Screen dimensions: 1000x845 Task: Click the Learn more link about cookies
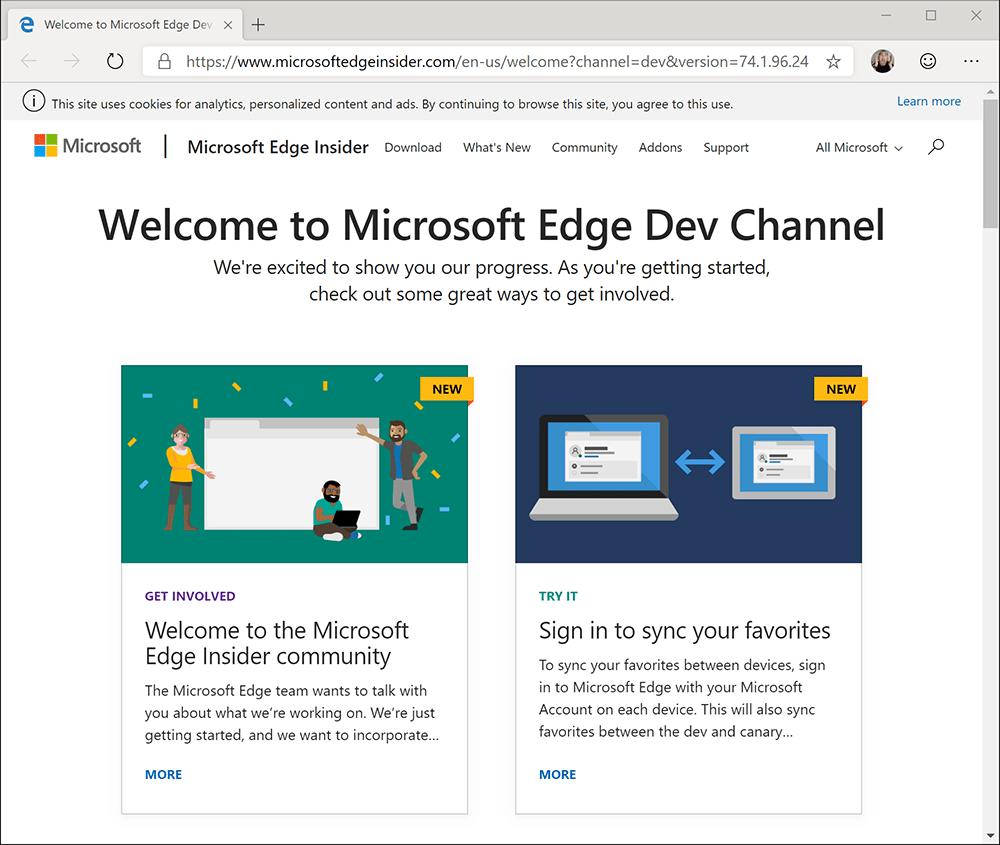929,100
